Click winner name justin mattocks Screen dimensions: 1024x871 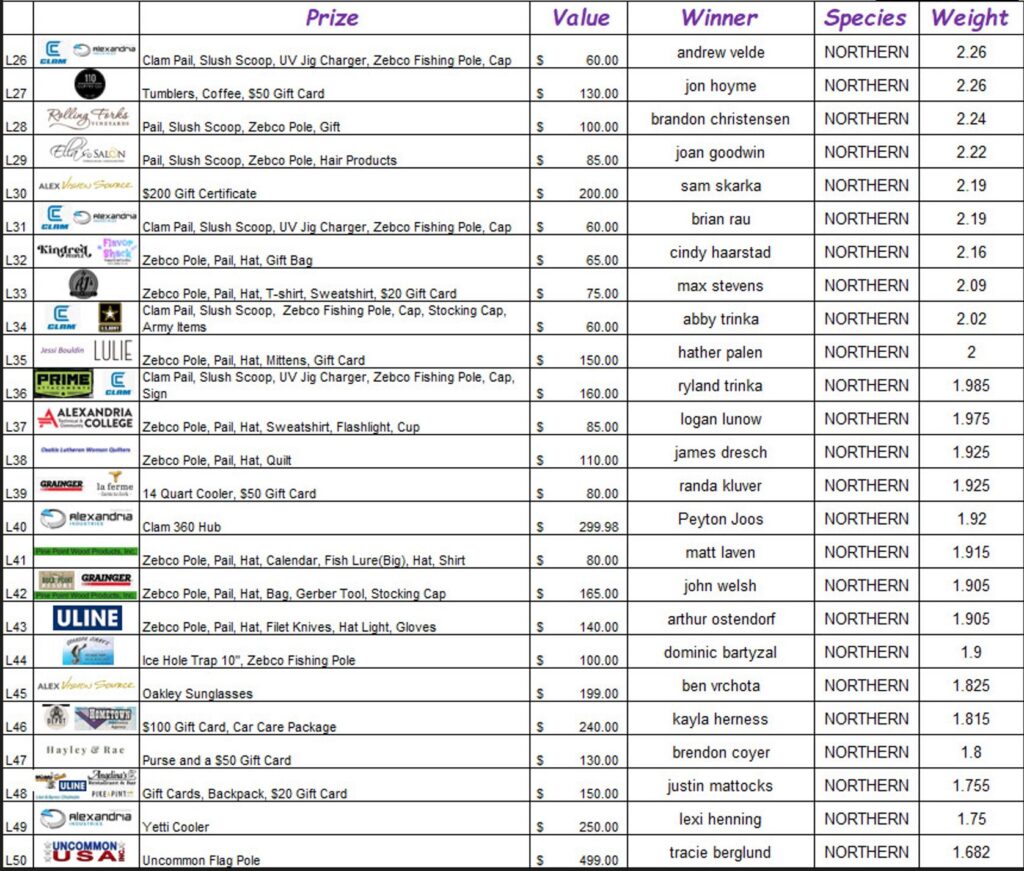tap(720, 786)
